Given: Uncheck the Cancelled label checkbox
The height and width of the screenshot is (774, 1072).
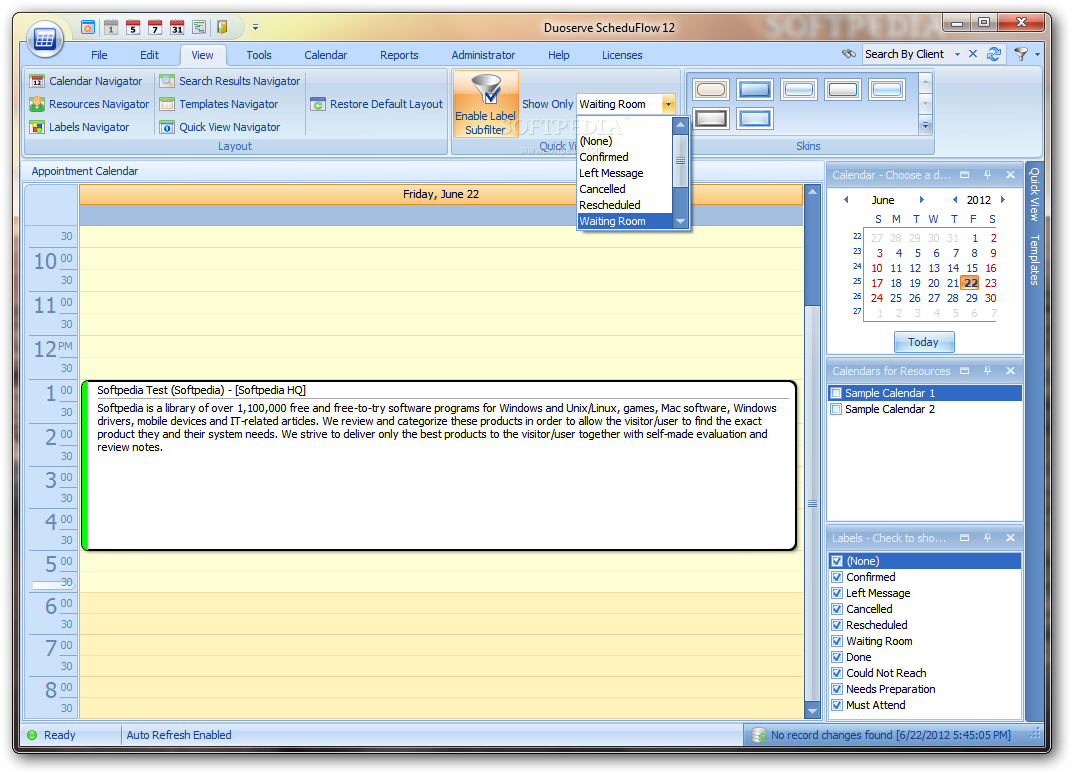Looking at the screenshot, I should (837, 609).
